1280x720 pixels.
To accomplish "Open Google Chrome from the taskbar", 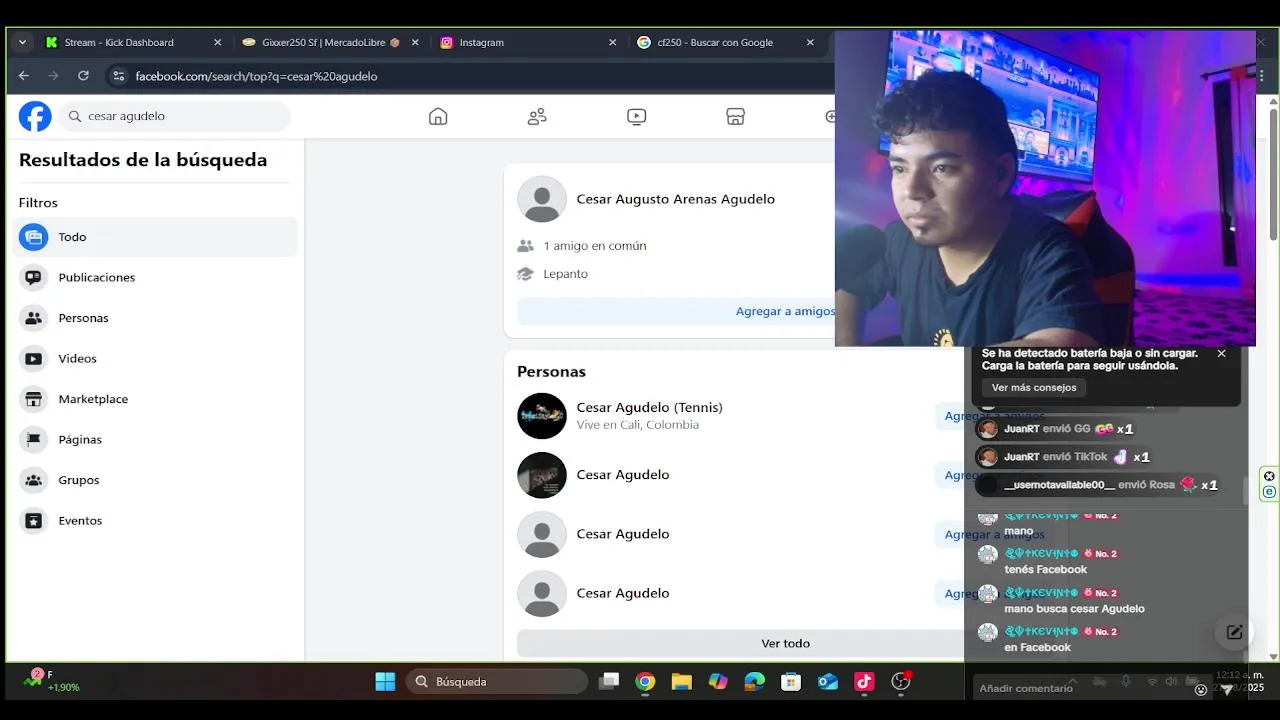I will click(645, 682).
